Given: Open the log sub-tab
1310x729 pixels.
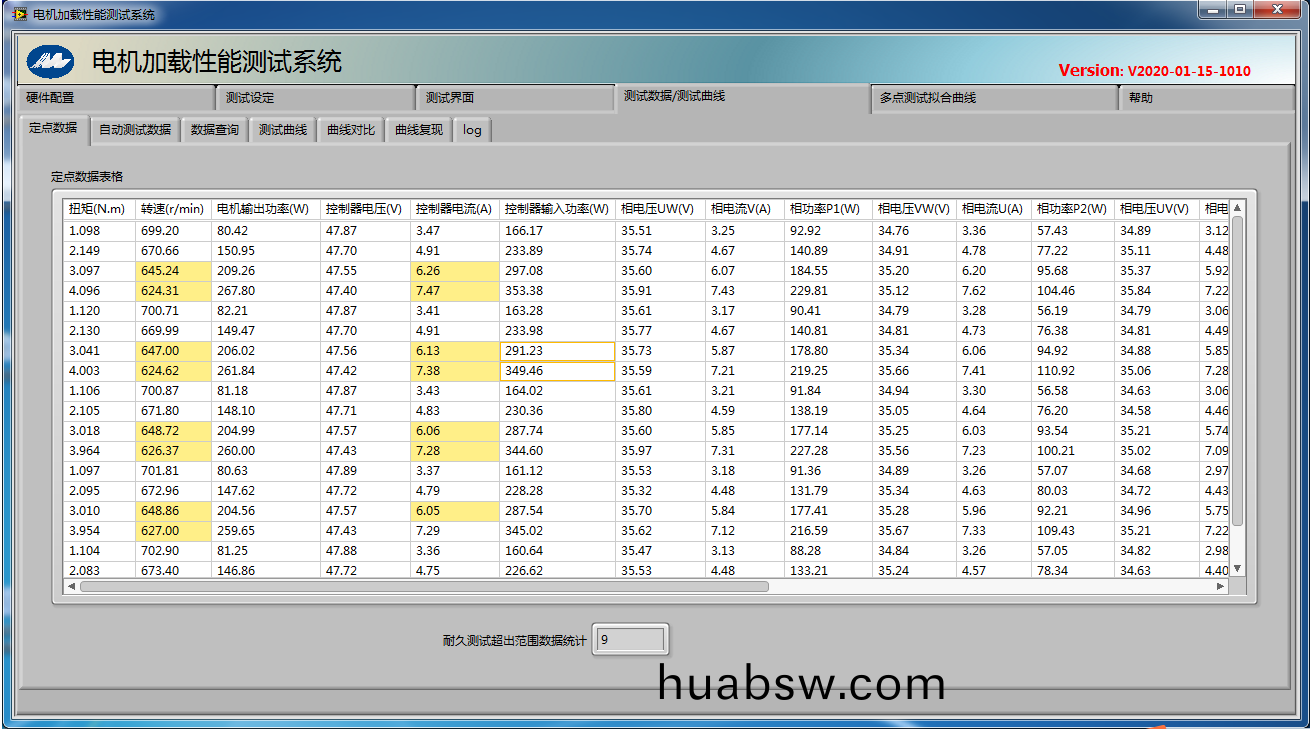Looking at the screenshot, I should click(472, 130).
